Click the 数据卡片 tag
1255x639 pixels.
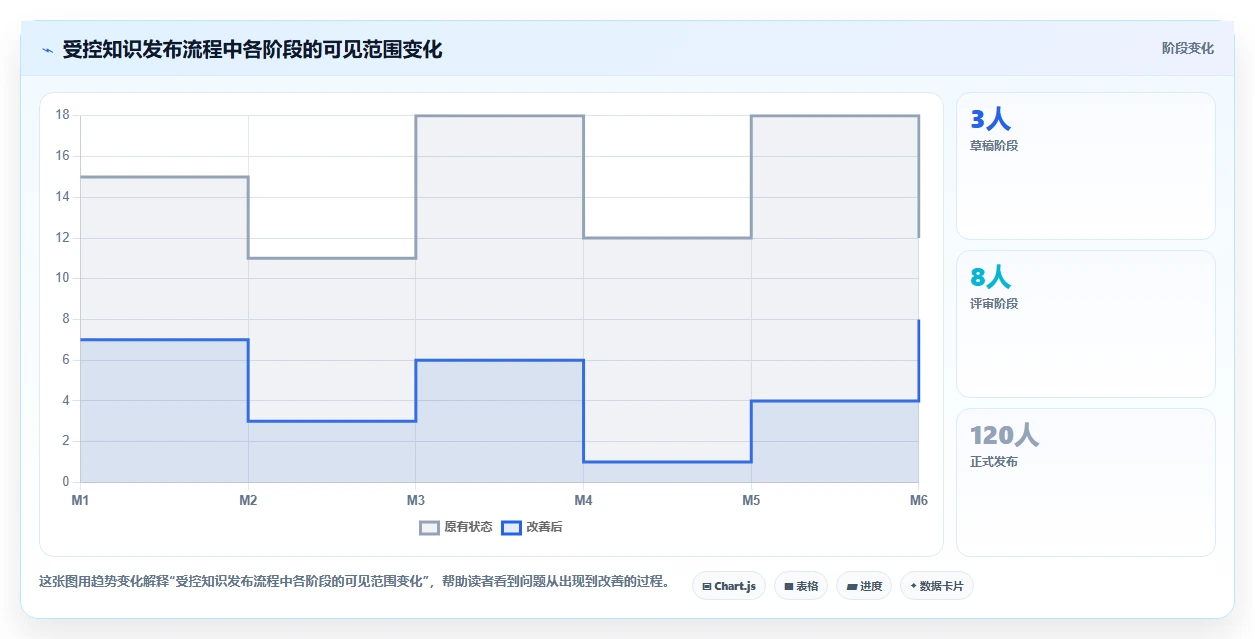937,586
